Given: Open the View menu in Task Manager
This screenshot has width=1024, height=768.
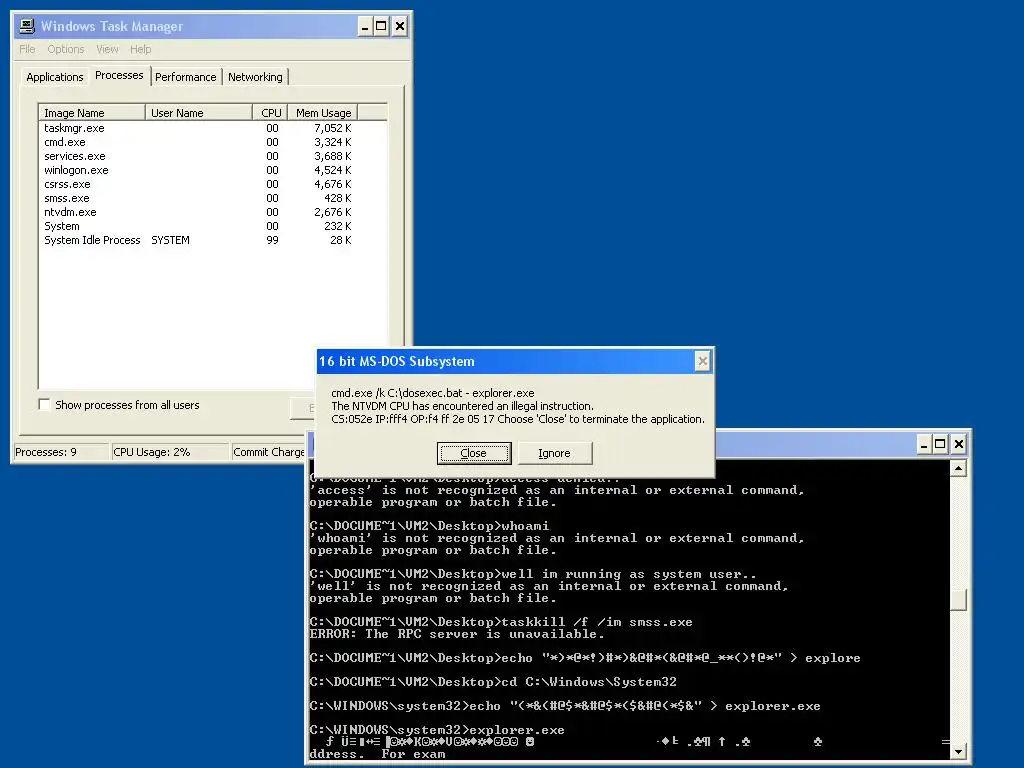Looking at the screenshot, I should (x=107, y=49).
